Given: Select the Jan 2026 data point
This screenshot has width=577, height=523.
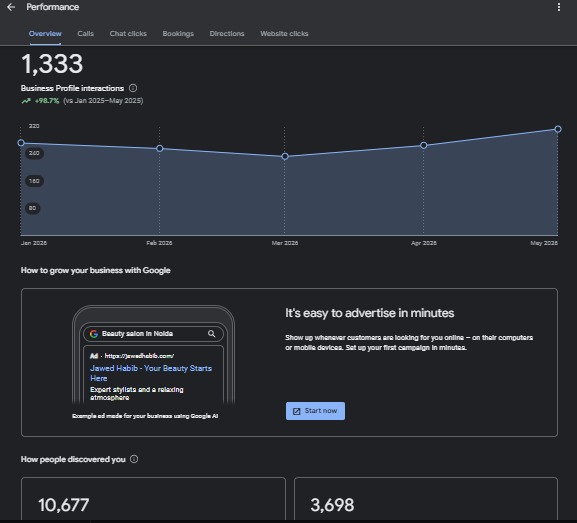Looking at the screenshot, I should (x=21, y=143).
